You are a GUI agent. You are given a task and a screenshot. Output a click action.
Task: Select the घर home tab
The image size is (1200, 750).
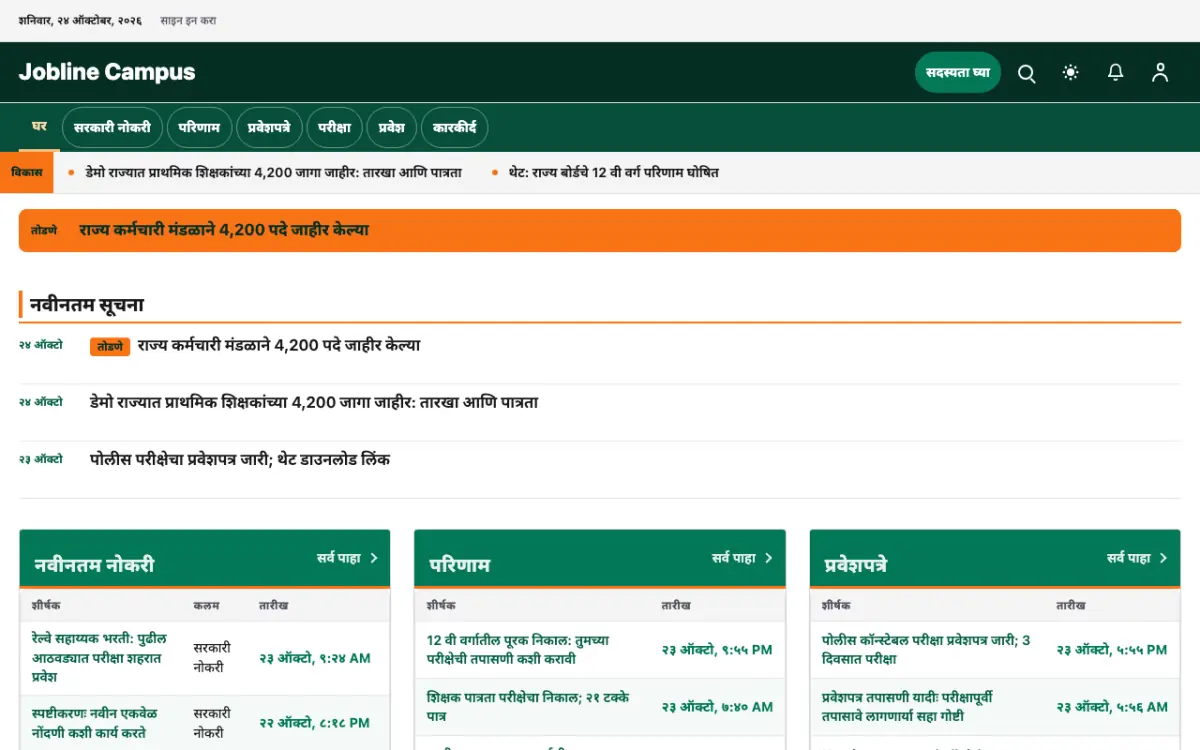40,127
